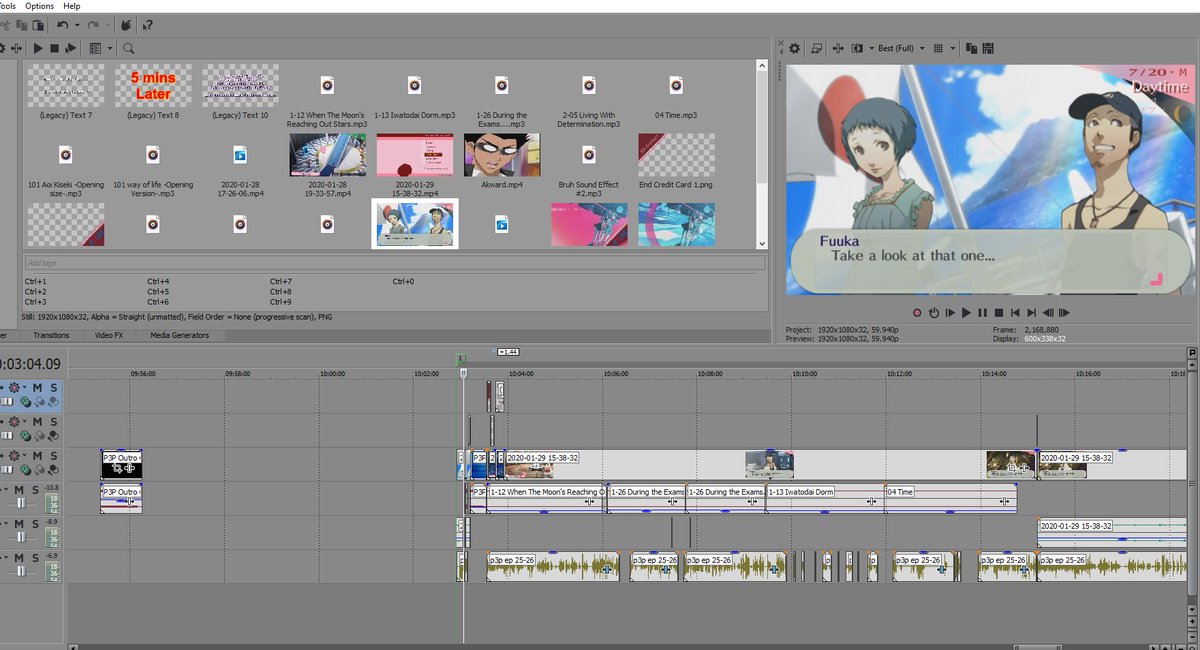Click the volume fader on the -6.9 dB audio track

click(21, 571)
